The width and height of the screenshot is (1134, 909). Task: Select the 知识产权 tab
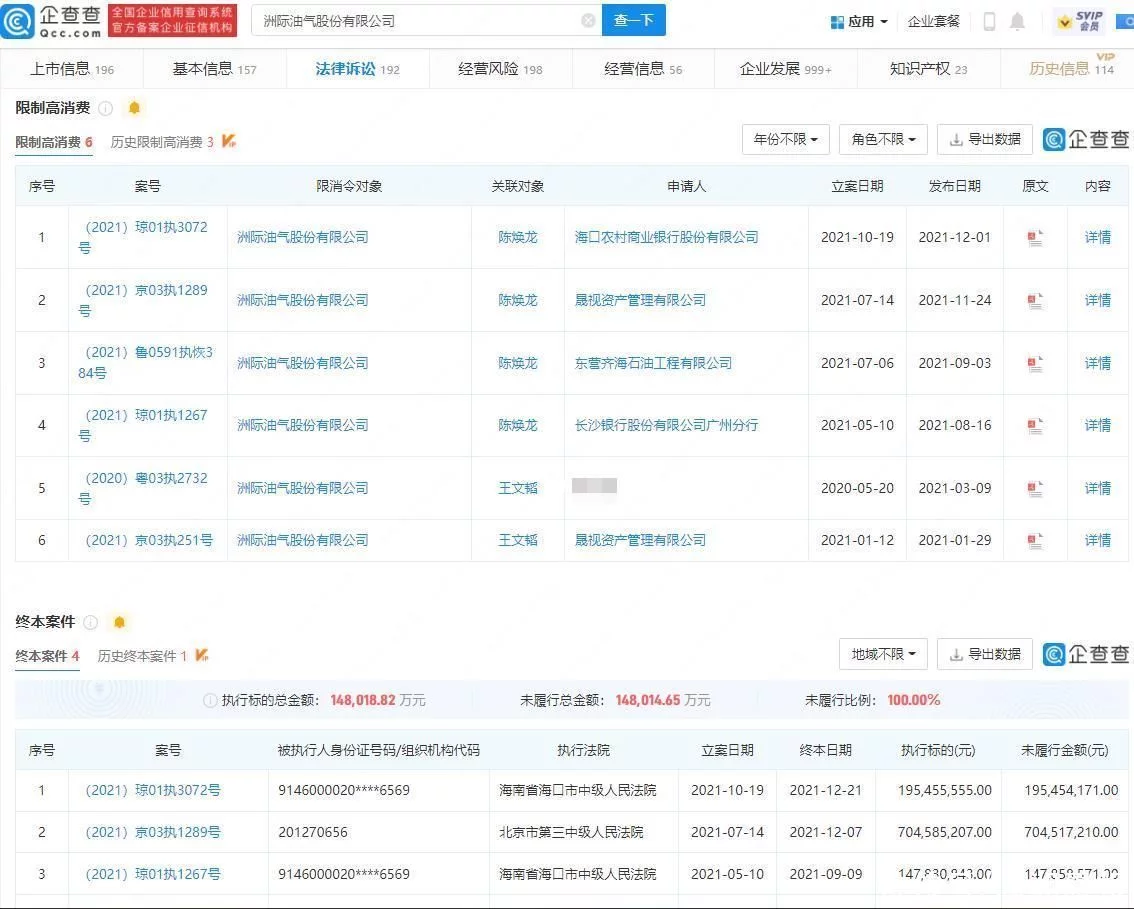(928, 69)
